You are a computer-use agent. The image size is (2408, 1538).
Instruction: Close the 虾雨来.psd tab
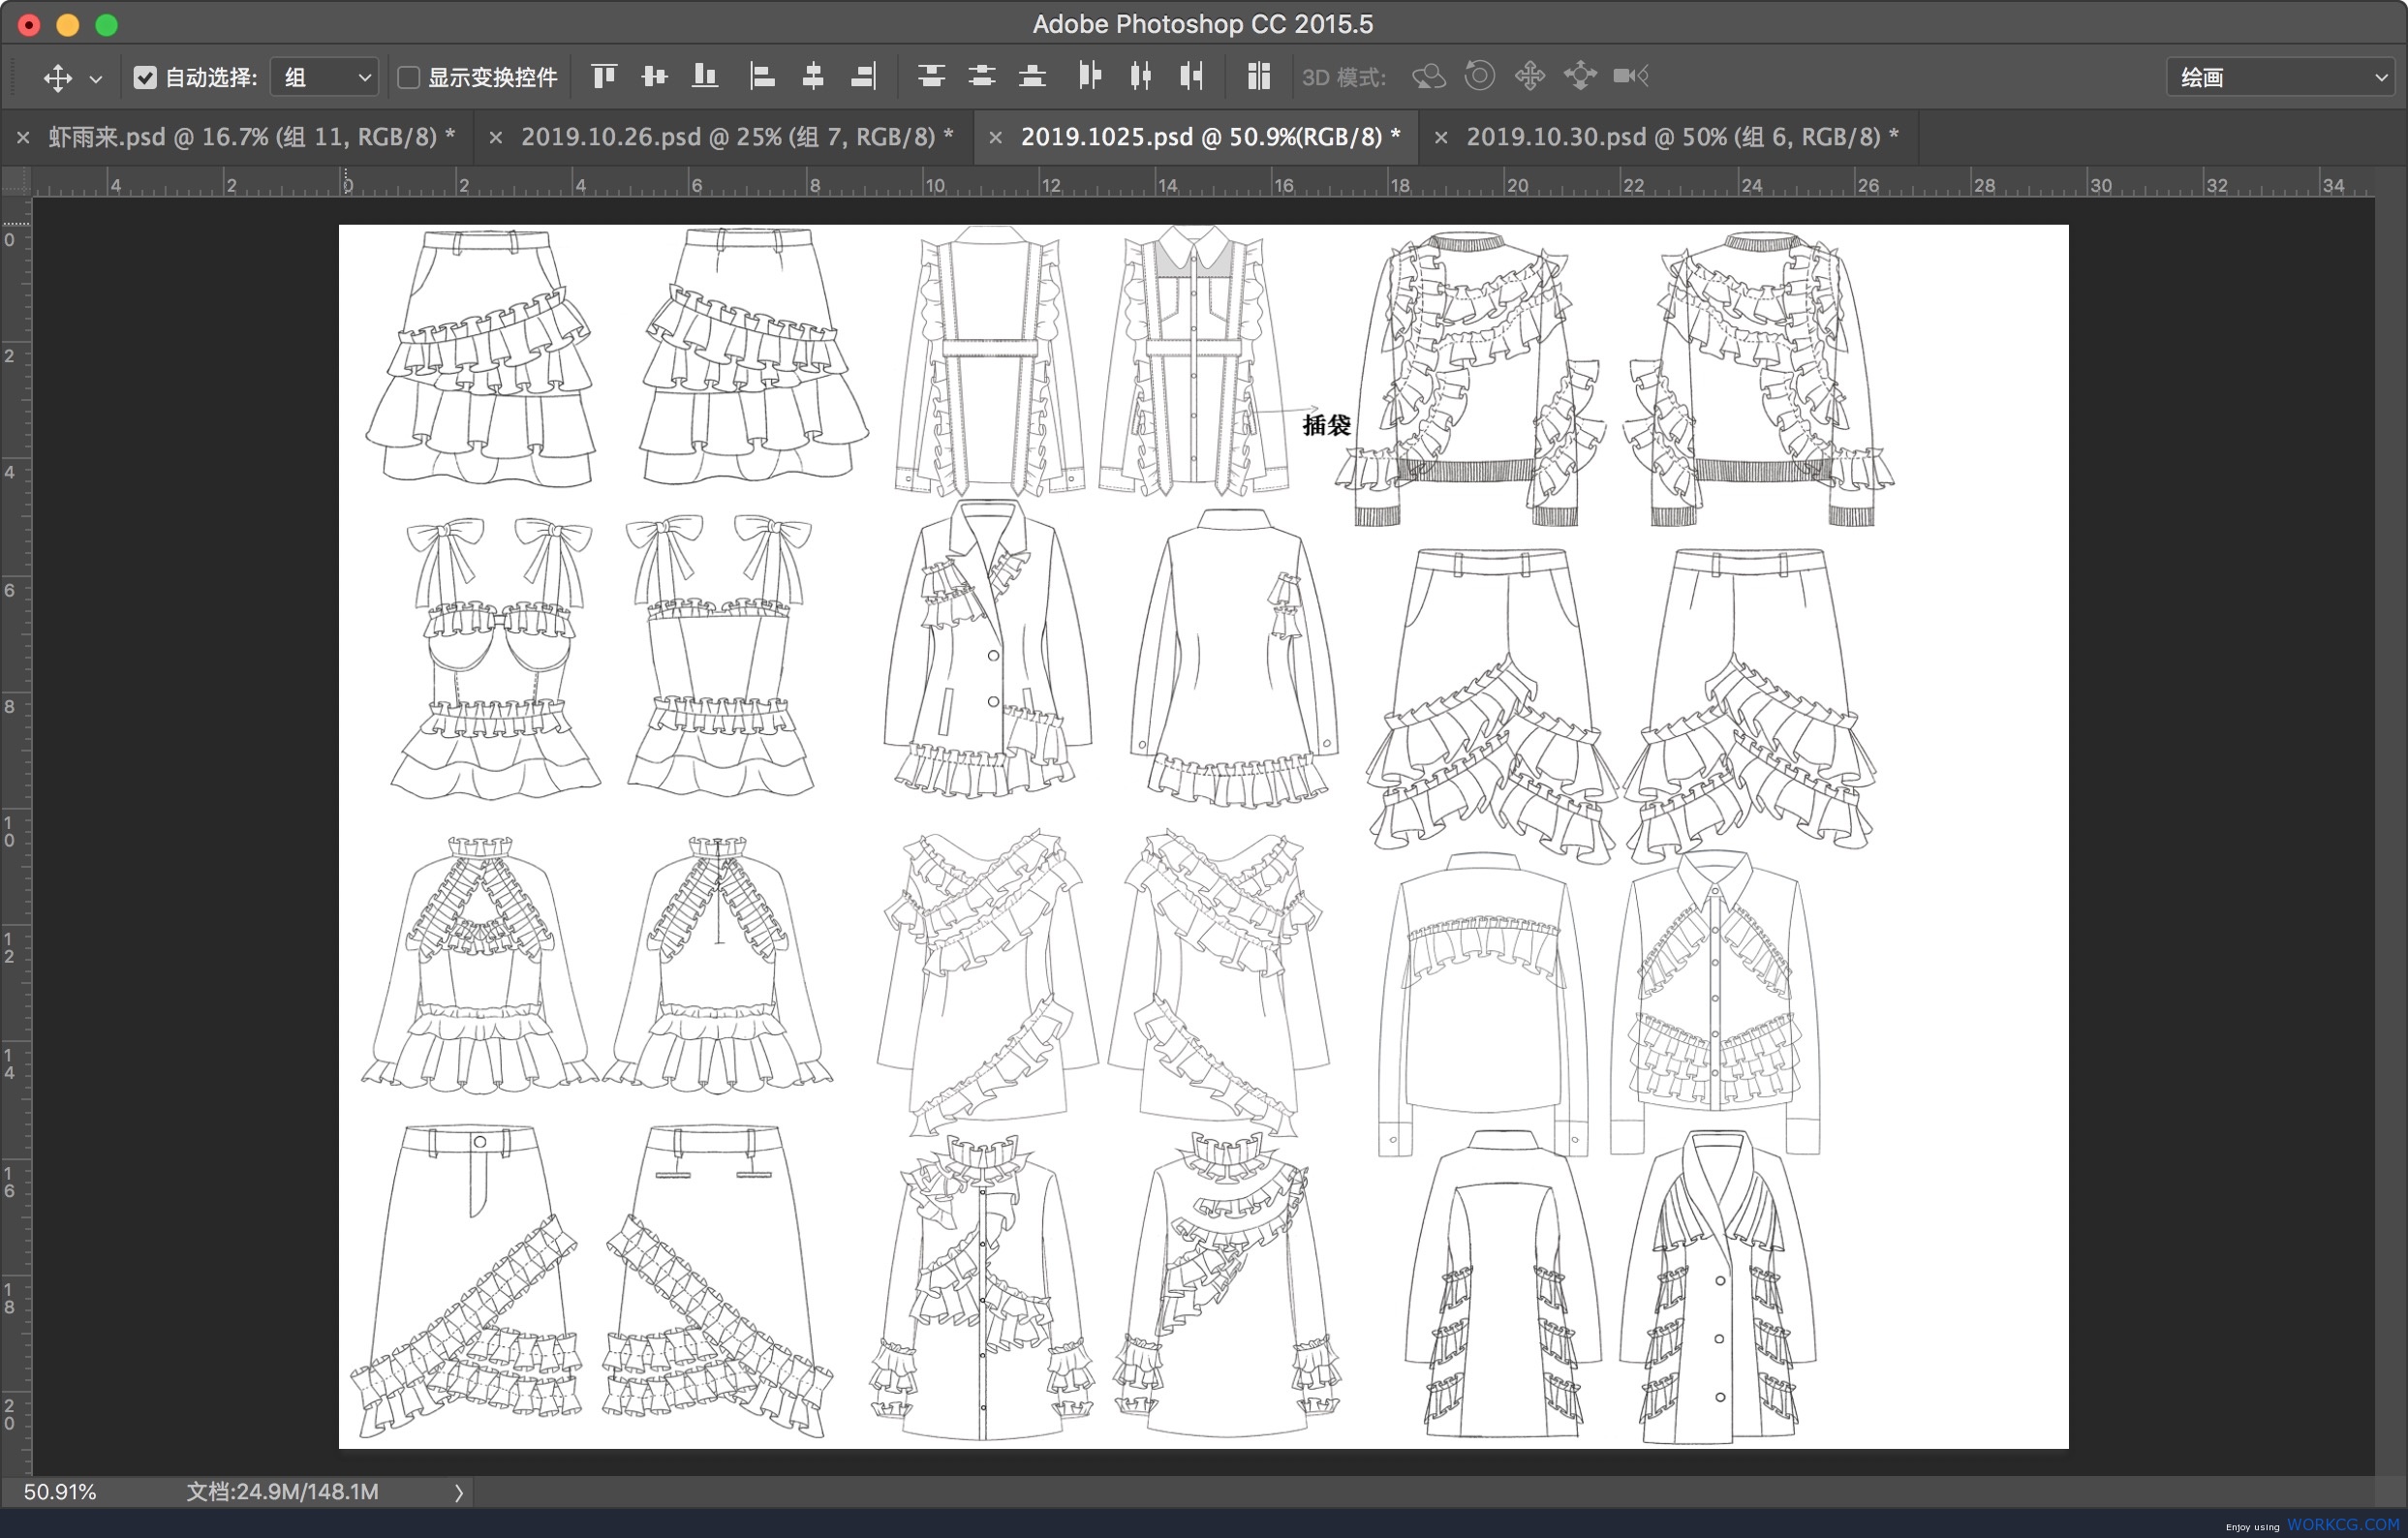pyautogui.click(x=23, y=138)
